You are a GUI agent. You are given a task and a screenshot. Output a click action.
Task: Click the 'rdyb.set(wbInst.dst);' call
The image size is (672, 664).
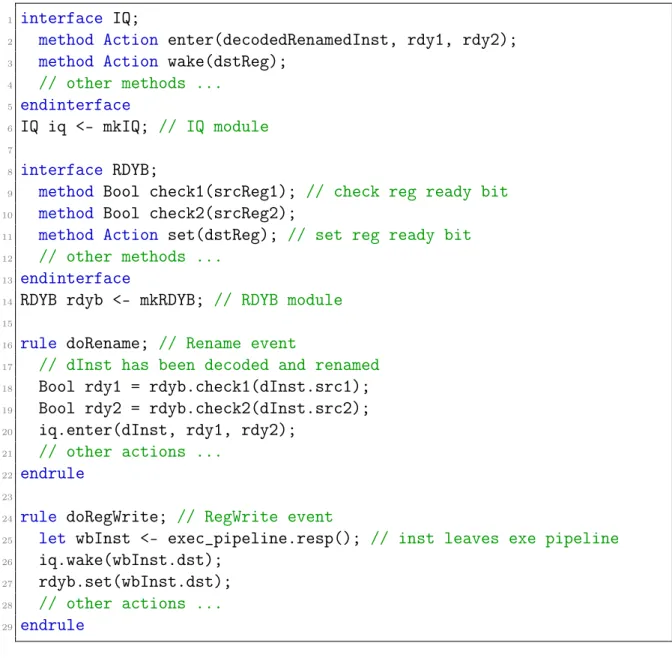pyautogui.click(x=135, y=582)
